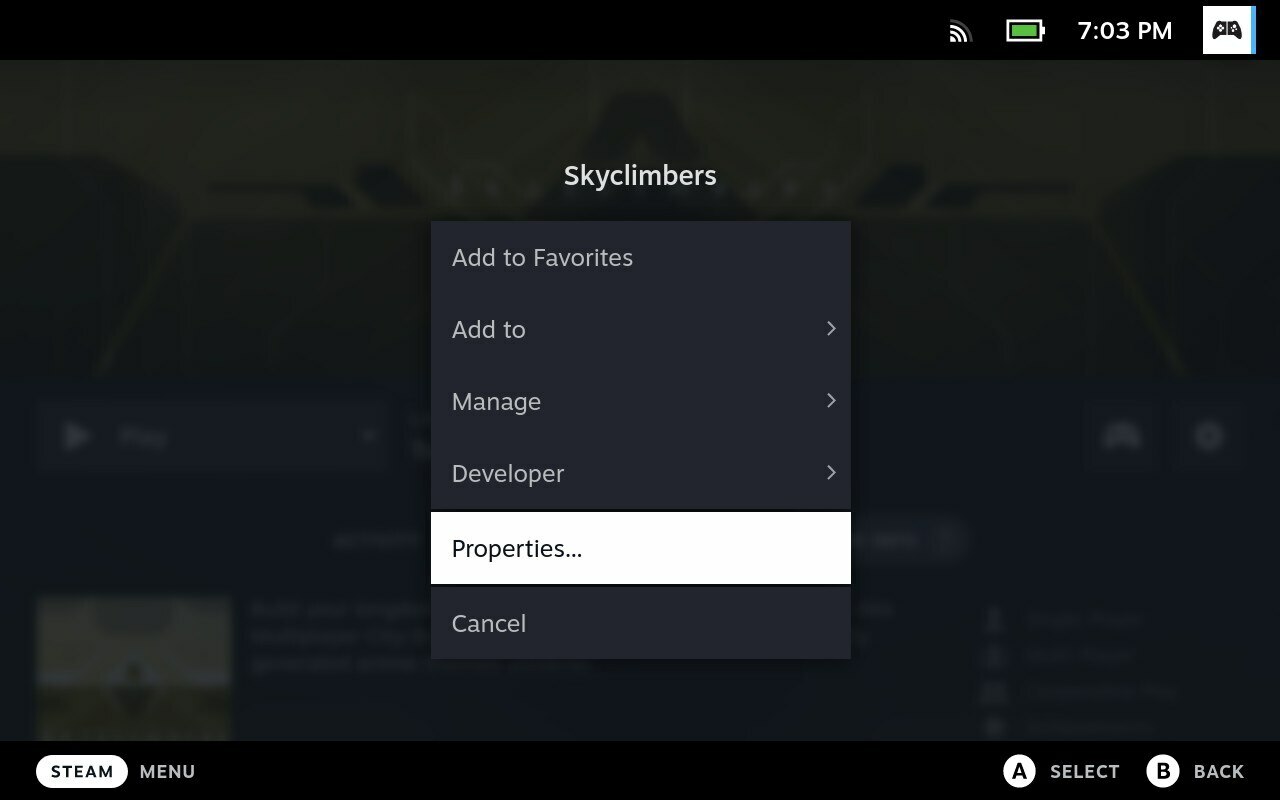The height and width of the screenshot is (800, 1280).
Task: Click the Wi-Fi signal status icon
Action: [x=960, y=32]
